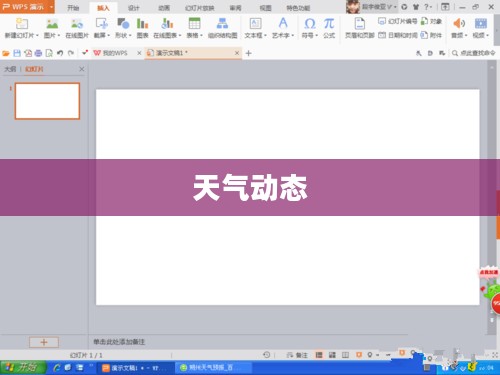The height and width of the screenshot is (375, 500).
Task: Switch to Slide Sorter view in status bar
Action: (x=332, y=355)
